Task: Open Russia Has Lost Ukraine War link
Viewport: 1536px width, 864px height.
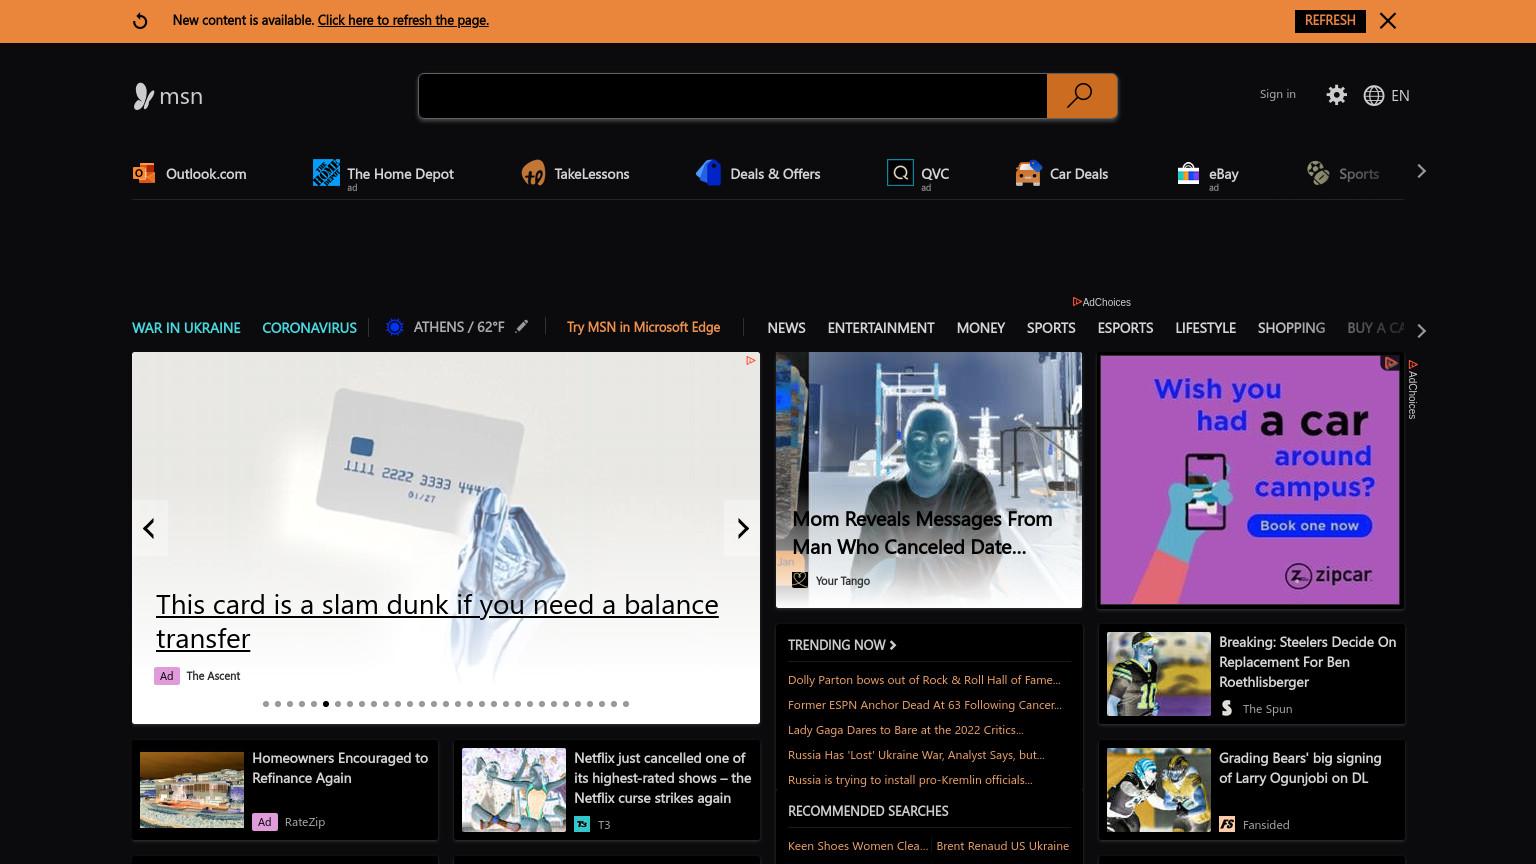Action: tap(916, 755)
